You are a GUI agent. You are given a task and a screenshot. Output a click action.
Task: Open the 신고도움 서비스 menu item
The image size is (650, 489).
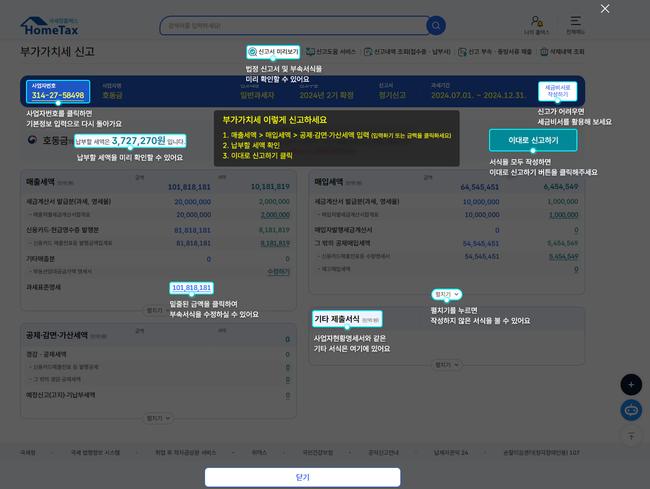[330, 51]
